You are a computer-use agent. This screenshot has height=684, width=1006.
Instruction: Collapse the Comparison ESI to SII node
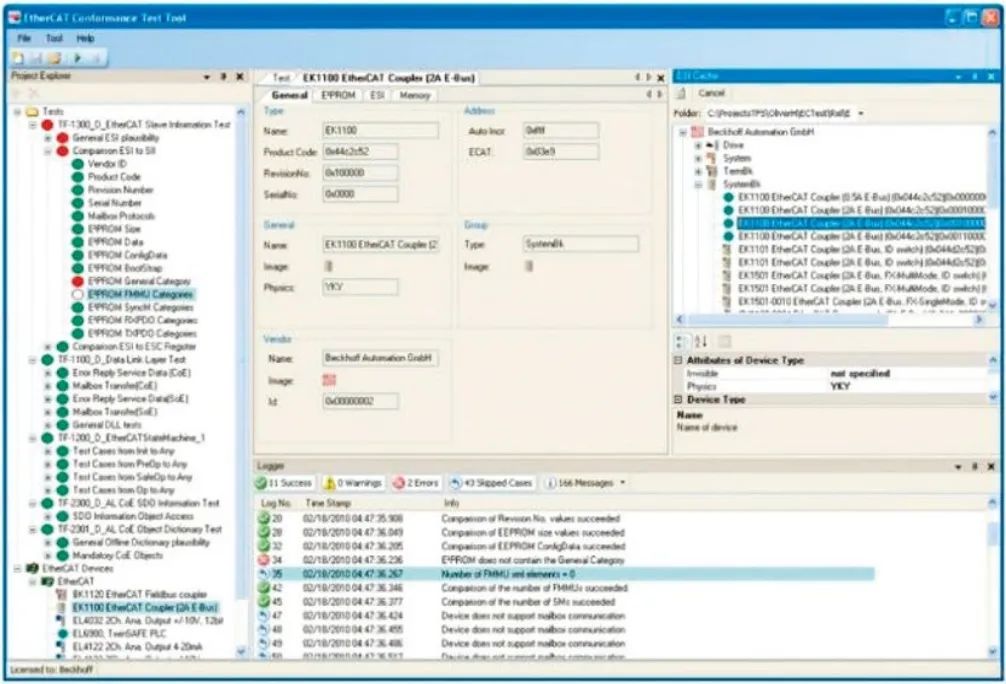(x=47, y=151)
